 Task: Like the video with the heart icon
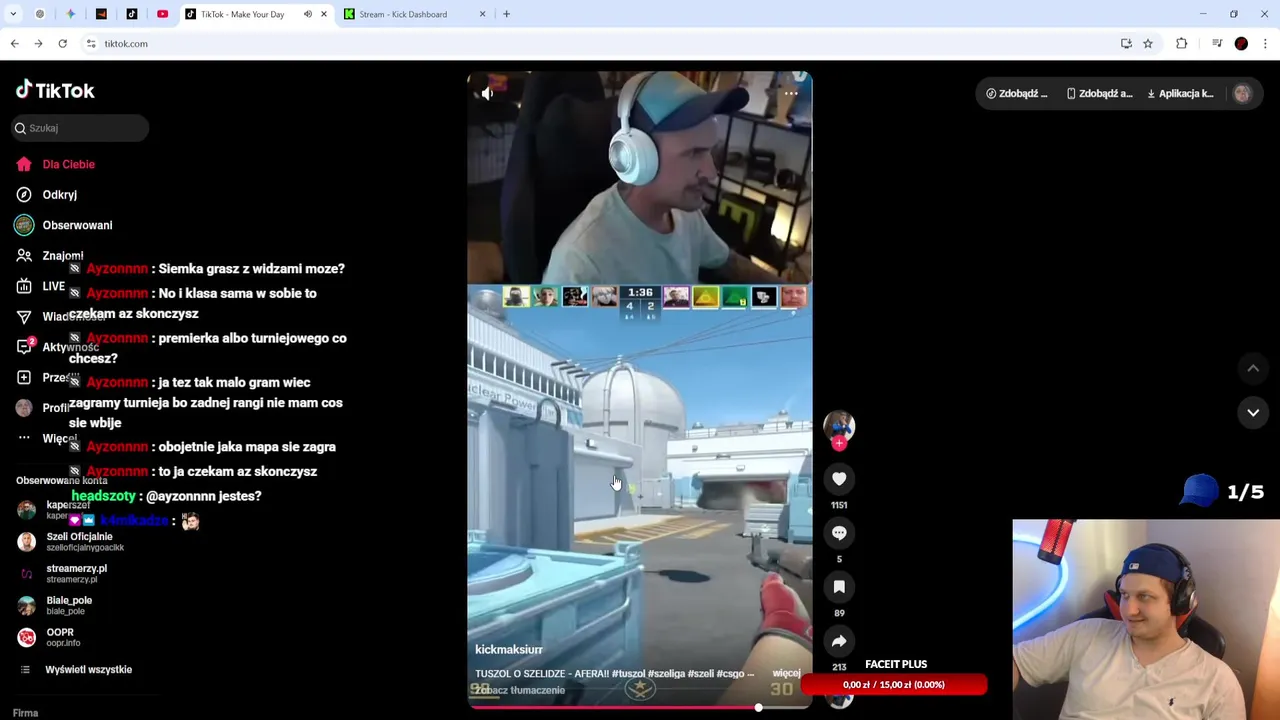pyautogui.click(x=839, y=479)
